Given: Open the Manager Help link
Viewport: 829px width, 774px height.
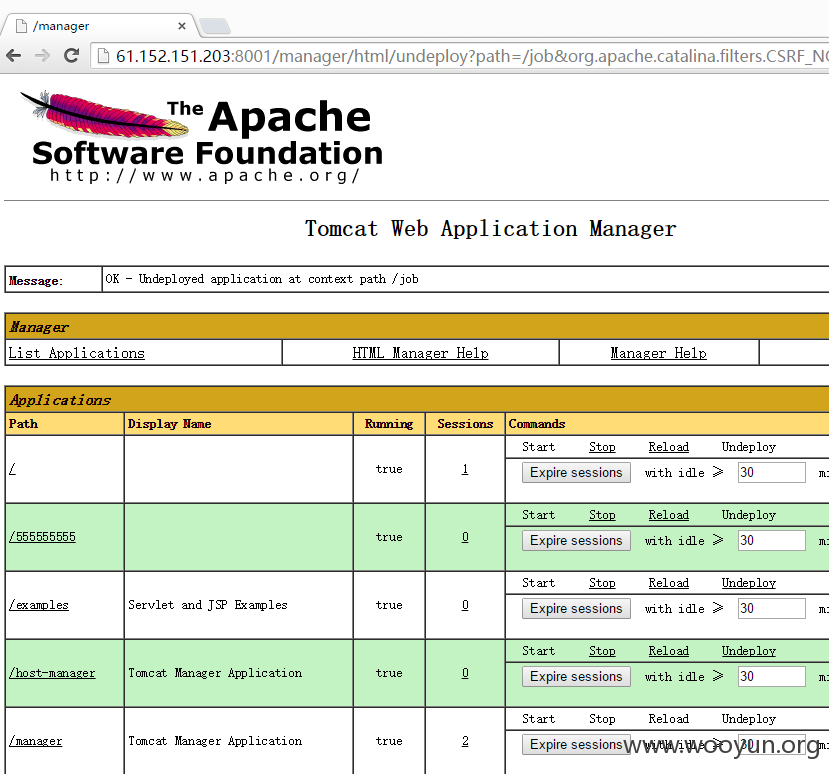Looking at the screenshot, I should pos(658,353).
